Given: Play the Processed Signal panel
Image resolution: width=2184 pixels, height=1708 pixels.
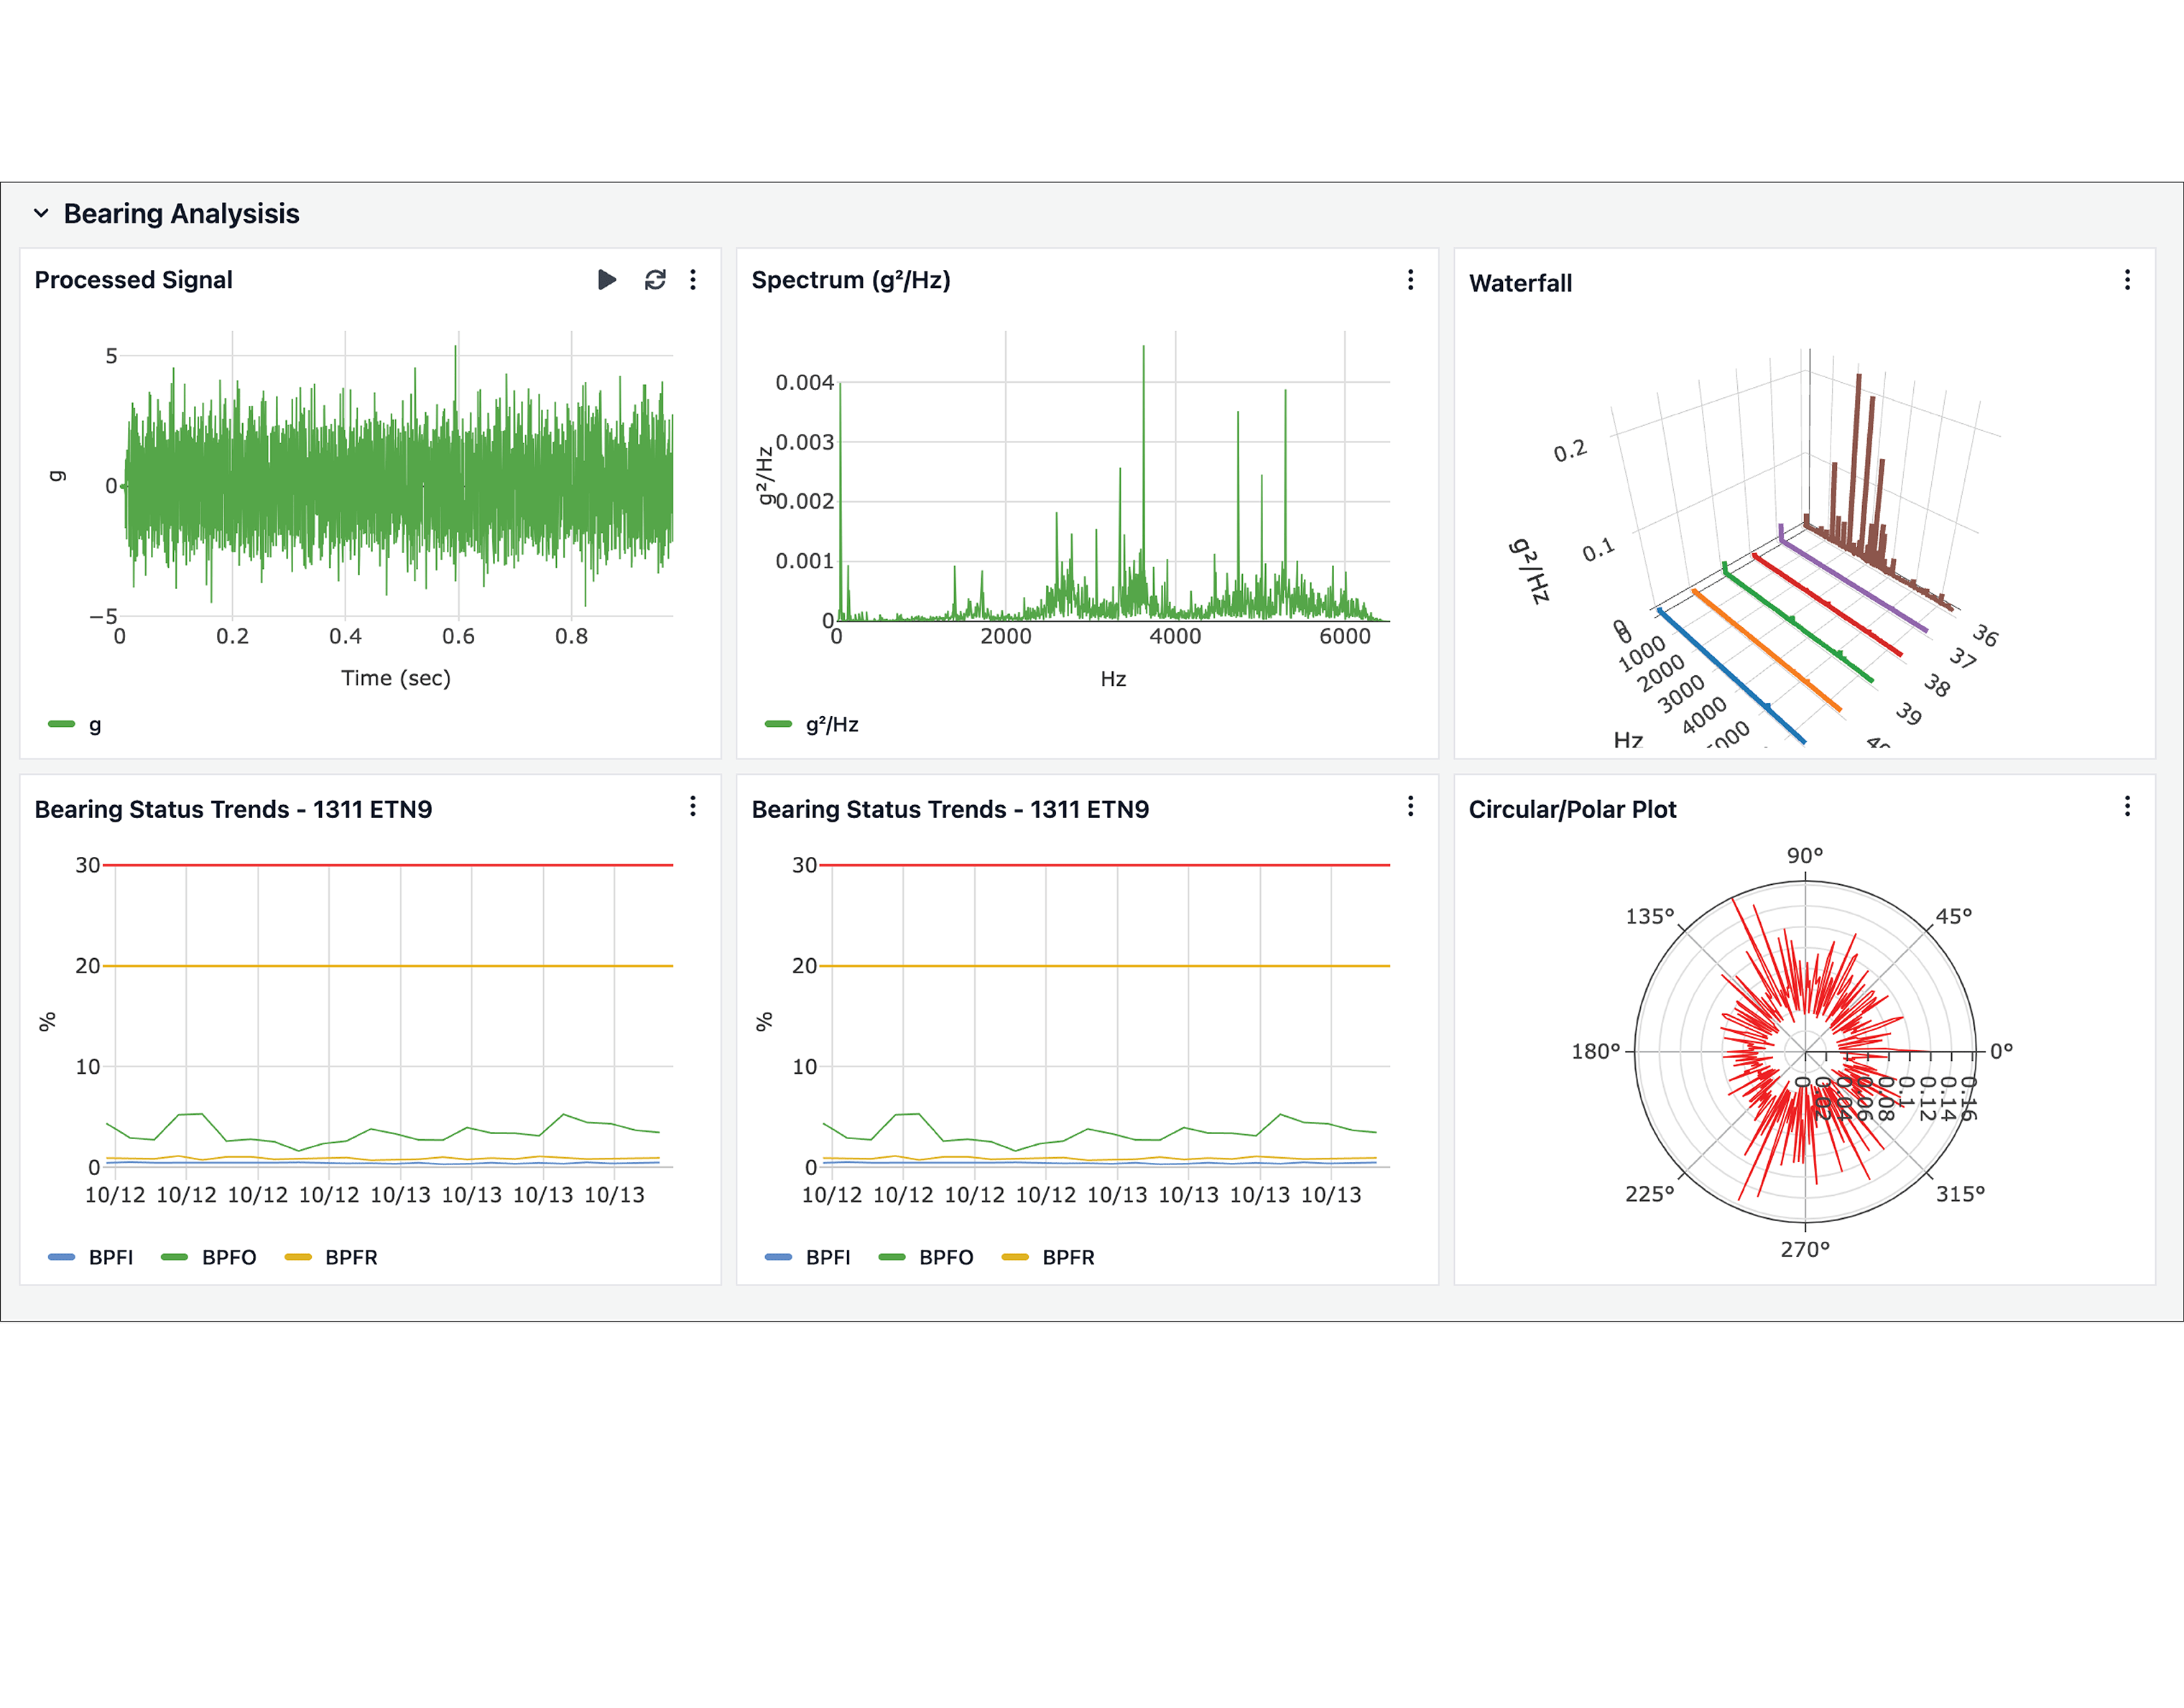Looking at the screenshot, I should click(x=606, y=280).
